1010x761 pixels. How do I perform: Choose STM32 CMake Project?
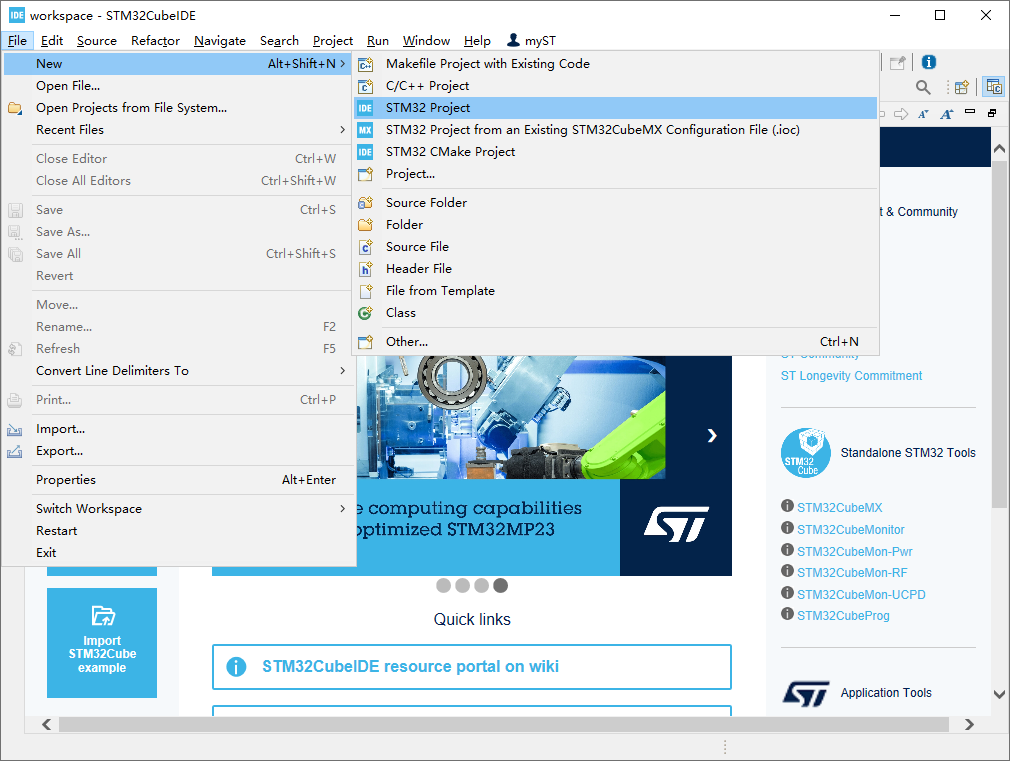pyautogui.click(x=615, y=151)
